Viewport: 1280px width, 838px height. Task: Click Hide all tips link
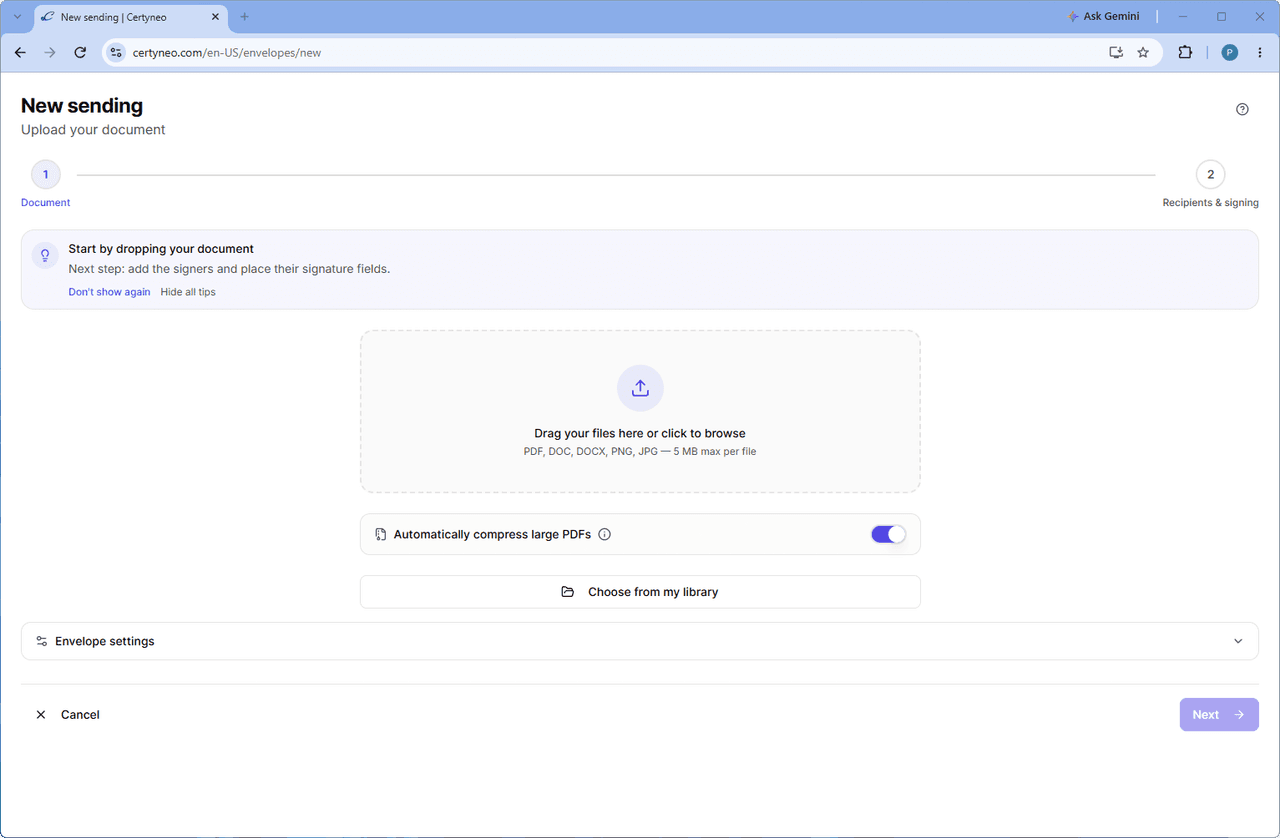coord(188,292)
